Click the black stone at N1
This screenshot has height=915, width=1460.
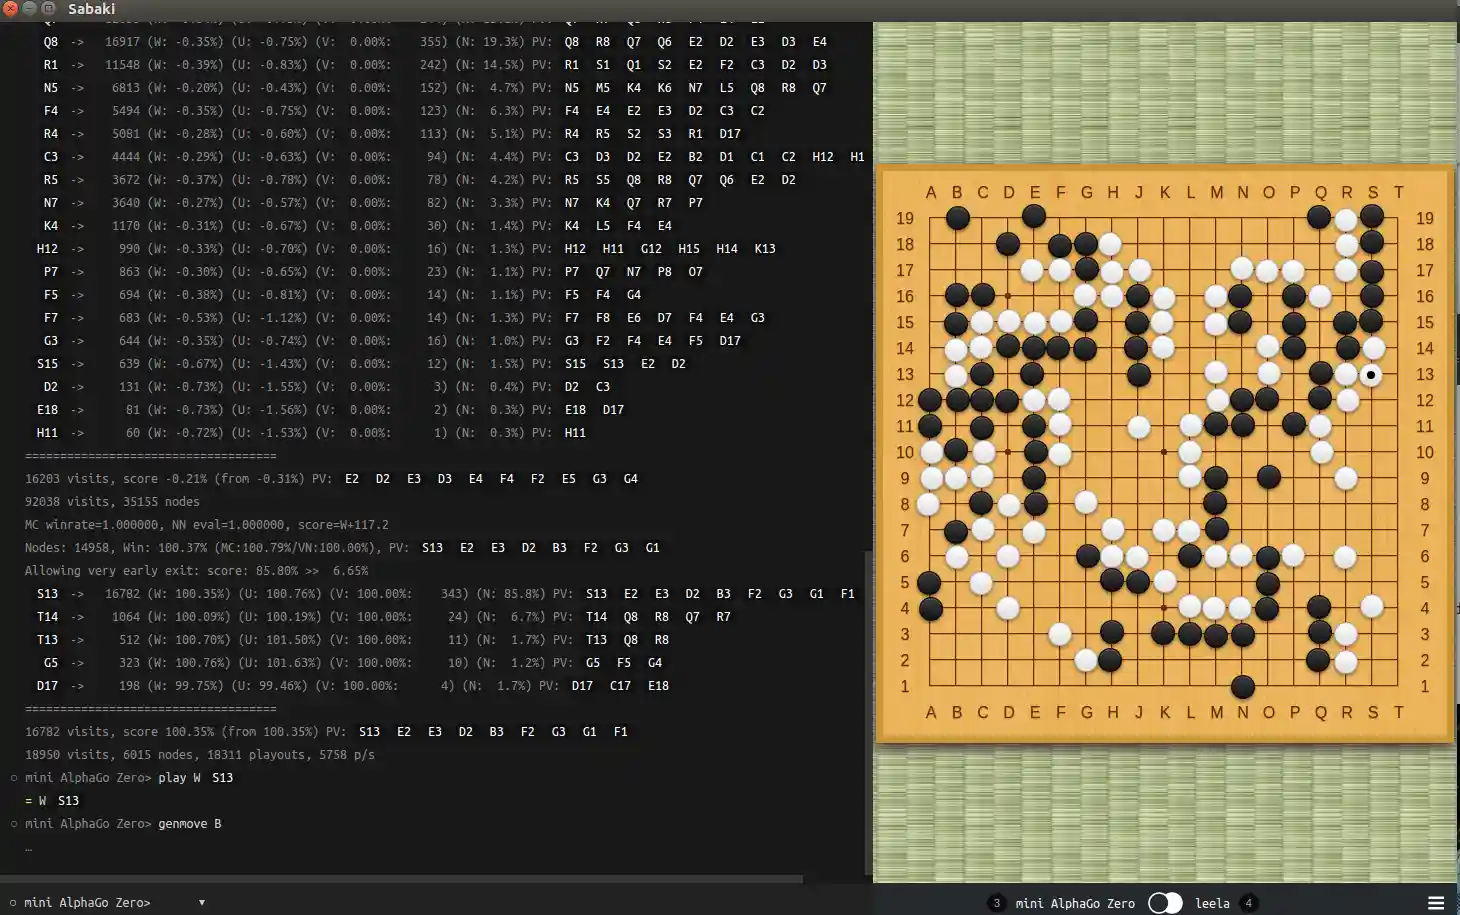pos(1242,687)
